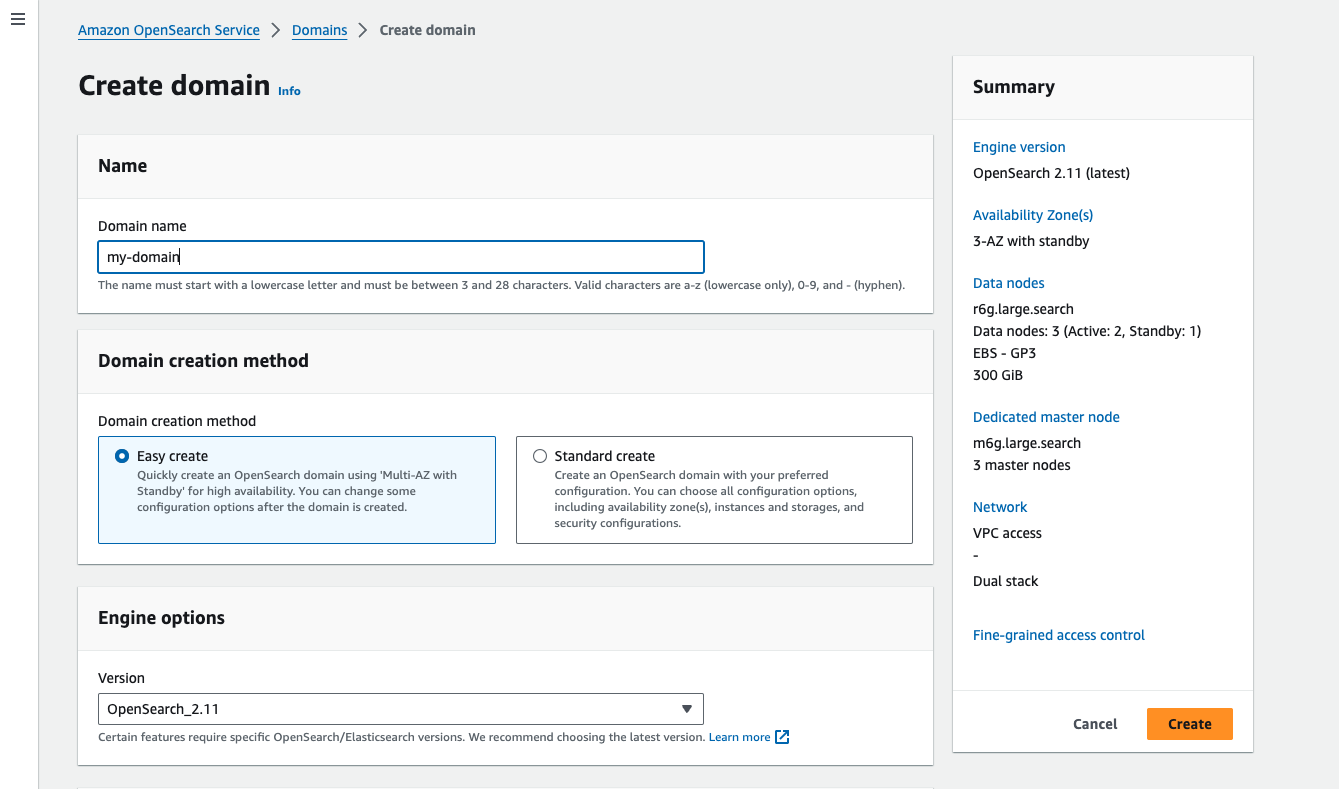This screenshot has width=1339, height=789.
Task: Open the Dedicated master node link
Action: (1046, 416)
